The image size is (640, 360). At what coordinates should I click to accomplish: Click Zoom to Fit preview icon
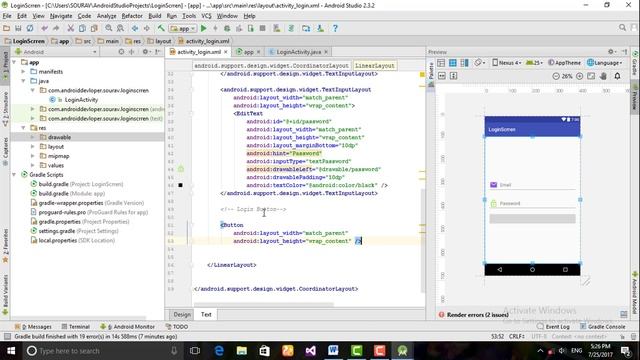591,76
